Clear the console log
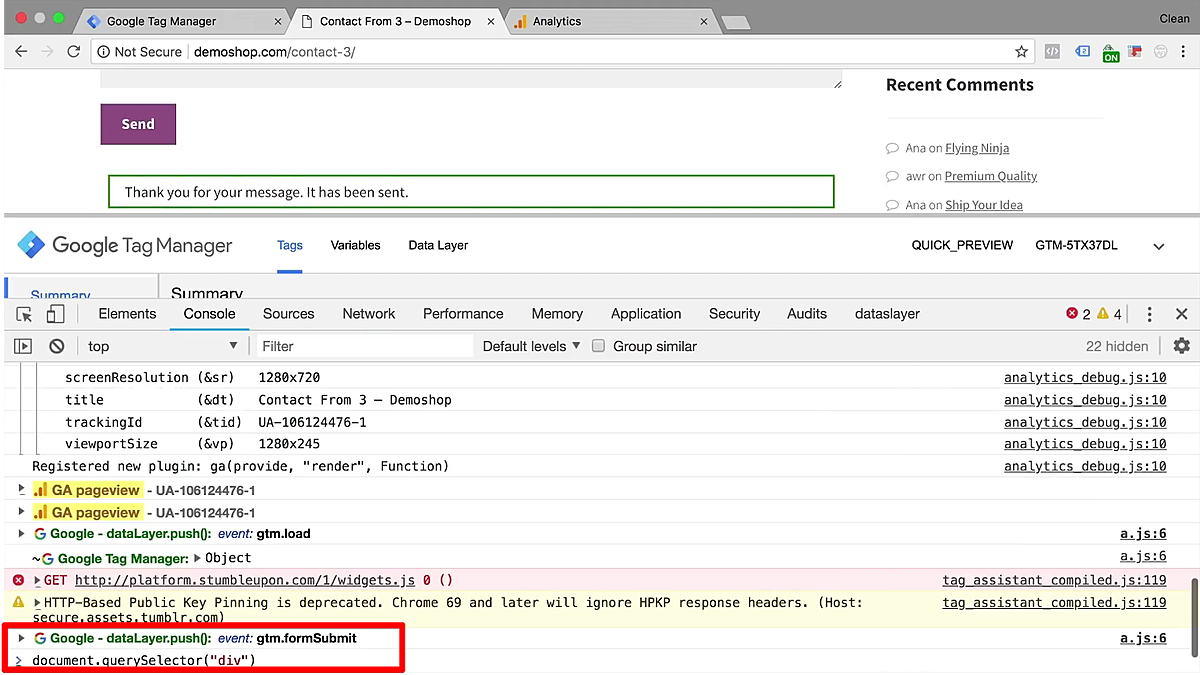The image size is (1200, 675). pos(57,346)
